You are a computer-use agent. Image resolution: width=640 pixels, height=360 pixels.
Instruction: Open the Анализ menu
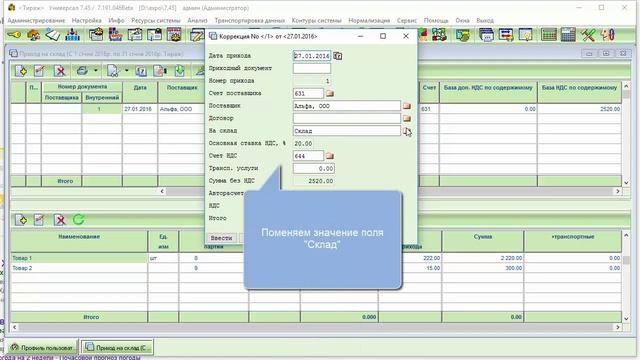point(198,20)
